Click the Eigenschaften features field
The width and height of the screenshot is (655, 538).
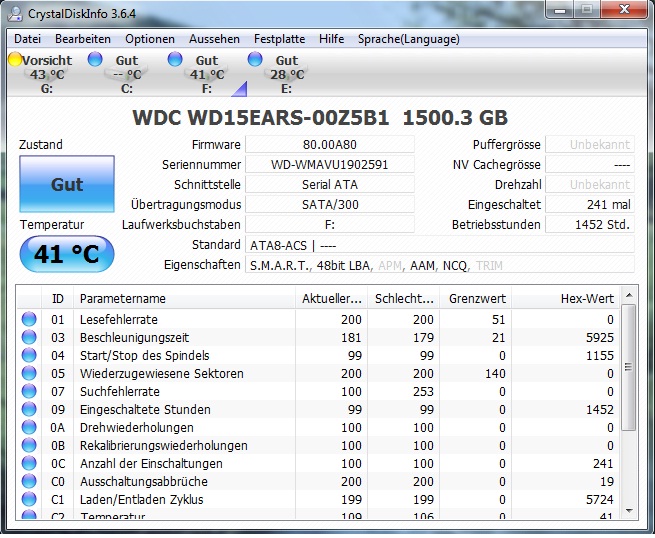click(x=439, y=265)
